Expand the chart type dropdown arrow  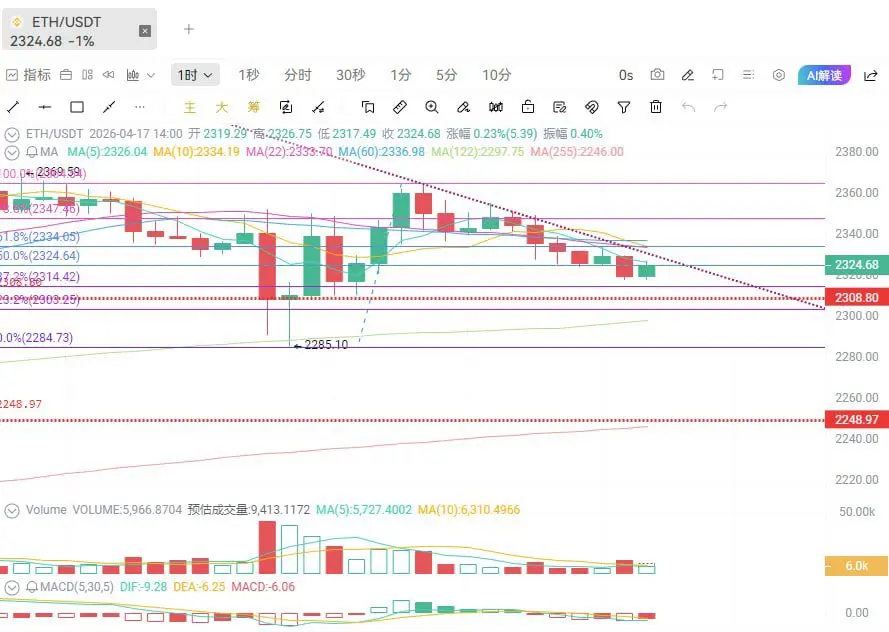tap(151, 75)
